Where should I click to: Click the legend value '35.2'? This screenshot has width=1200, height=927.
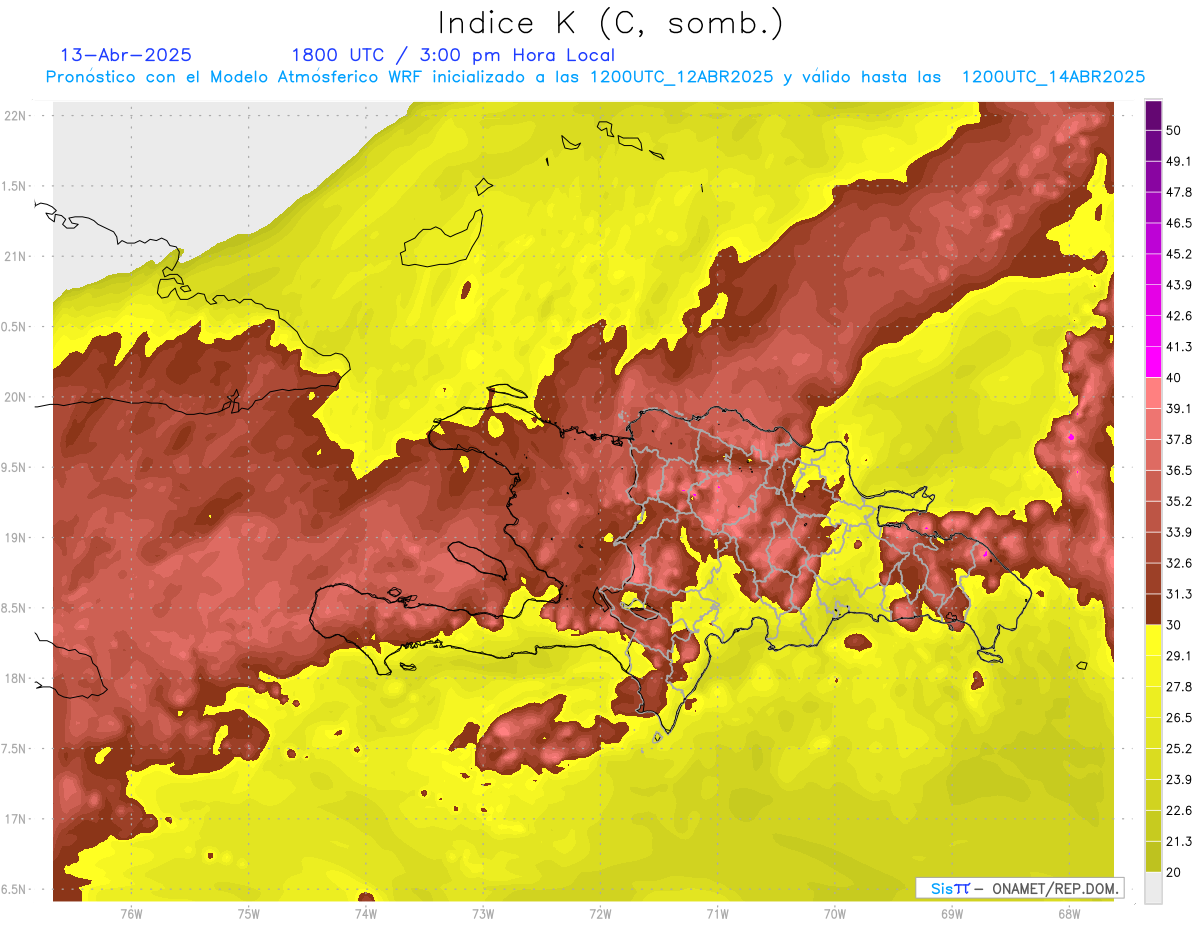click(x=1179, y=501)
